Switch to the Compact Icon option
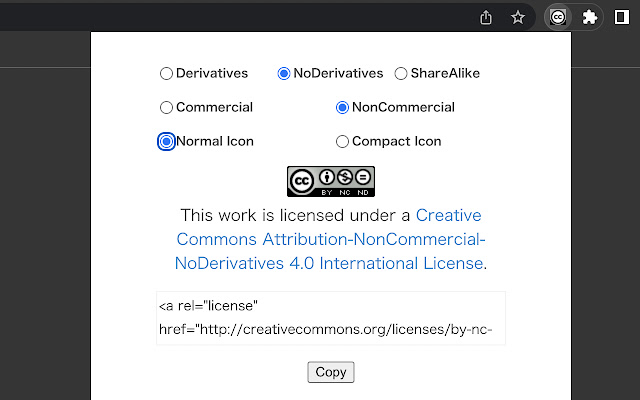Screen dimensions: 640x400 342,142
